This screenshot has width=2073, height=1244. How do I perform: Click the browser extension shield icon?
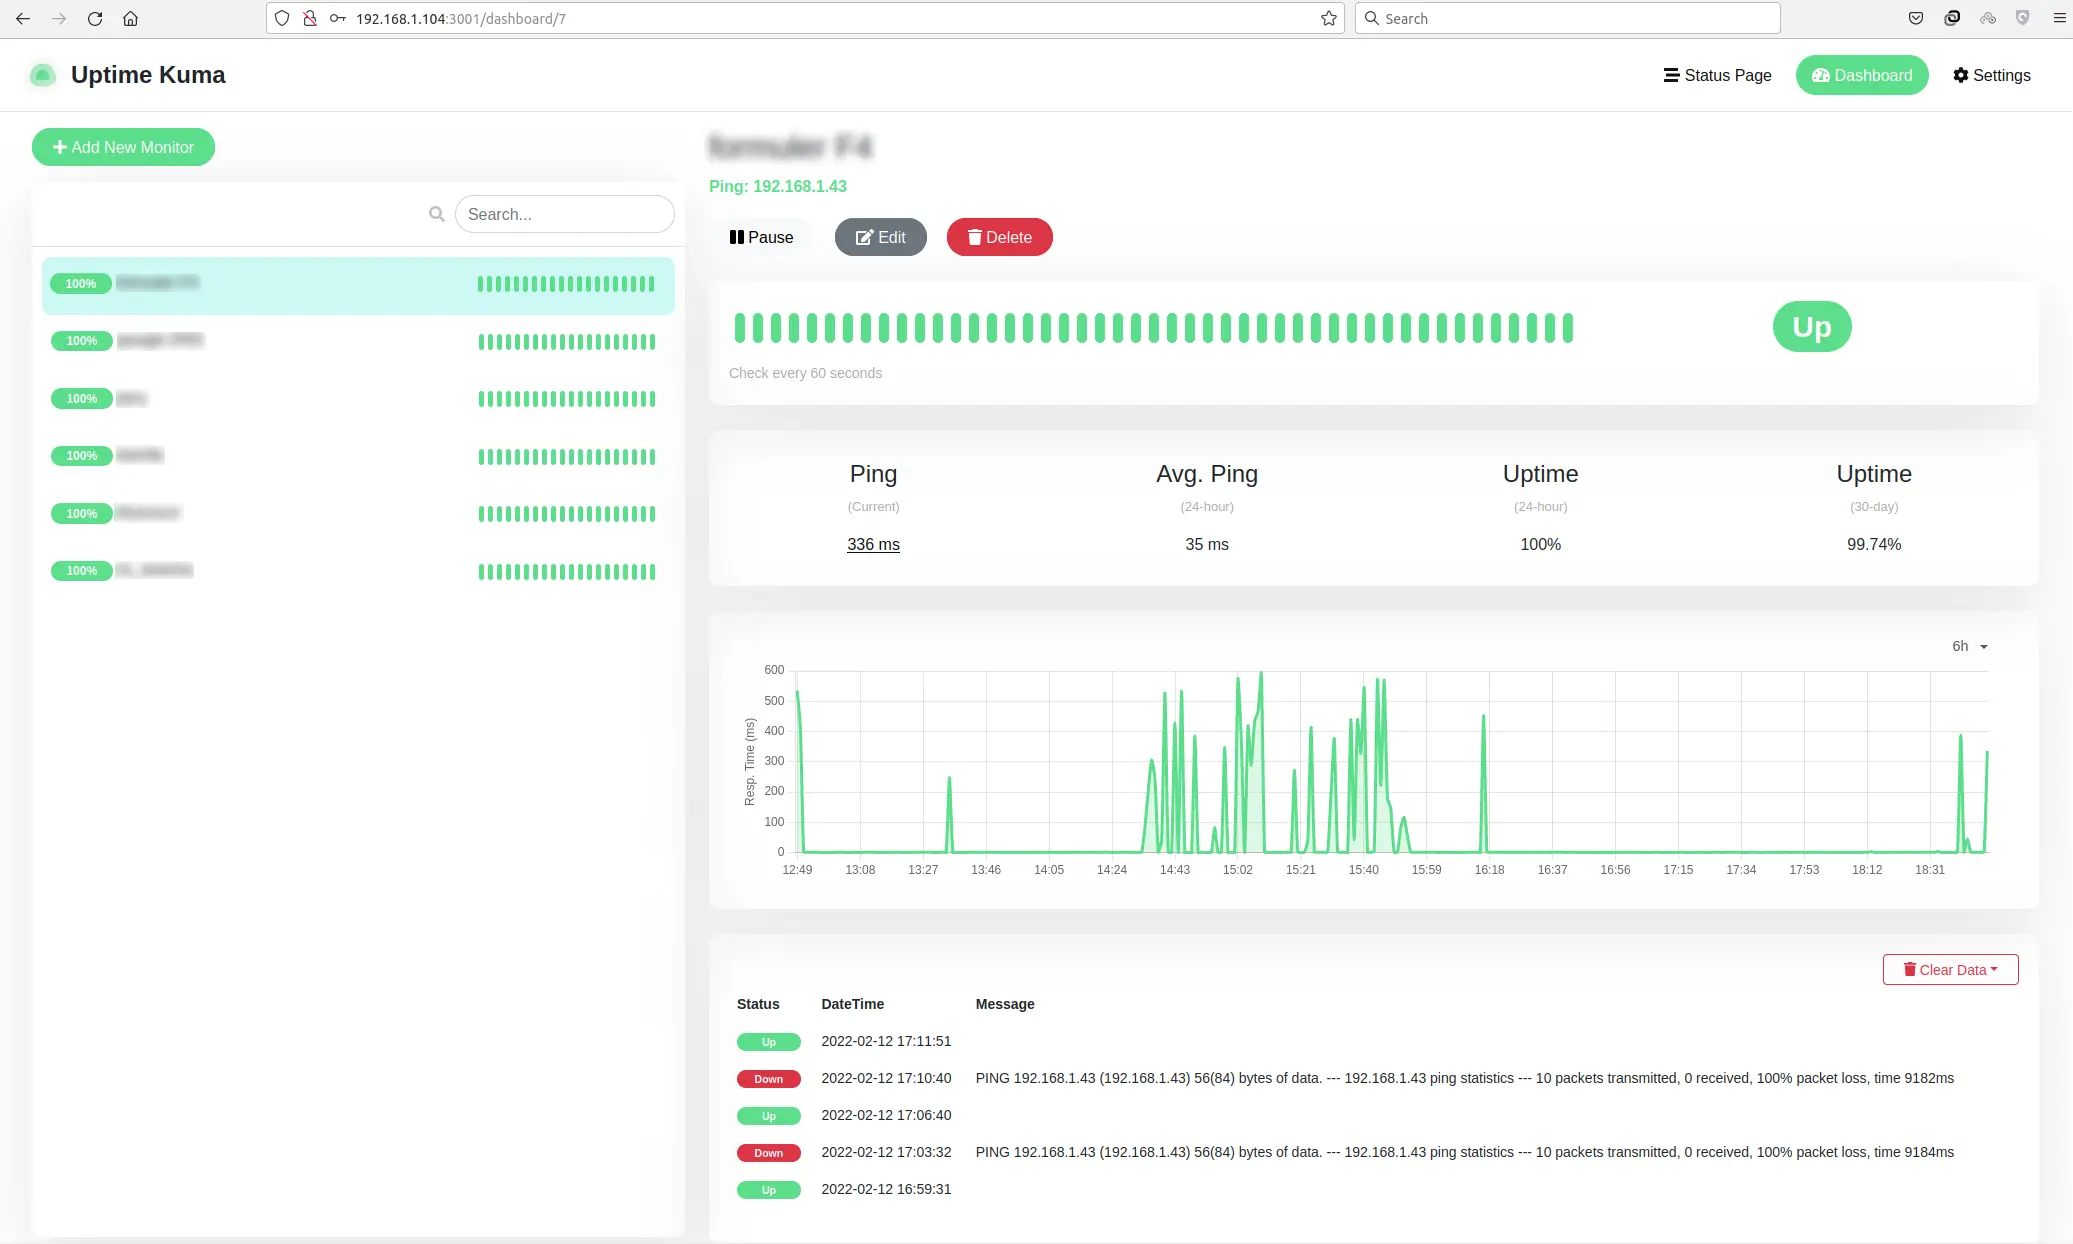(x=2023, y=19)
